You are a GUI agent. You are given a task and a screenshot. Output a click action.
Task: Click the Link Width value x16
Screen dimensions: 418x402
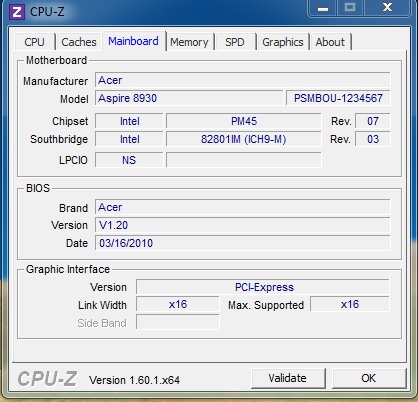click(178, 304)
